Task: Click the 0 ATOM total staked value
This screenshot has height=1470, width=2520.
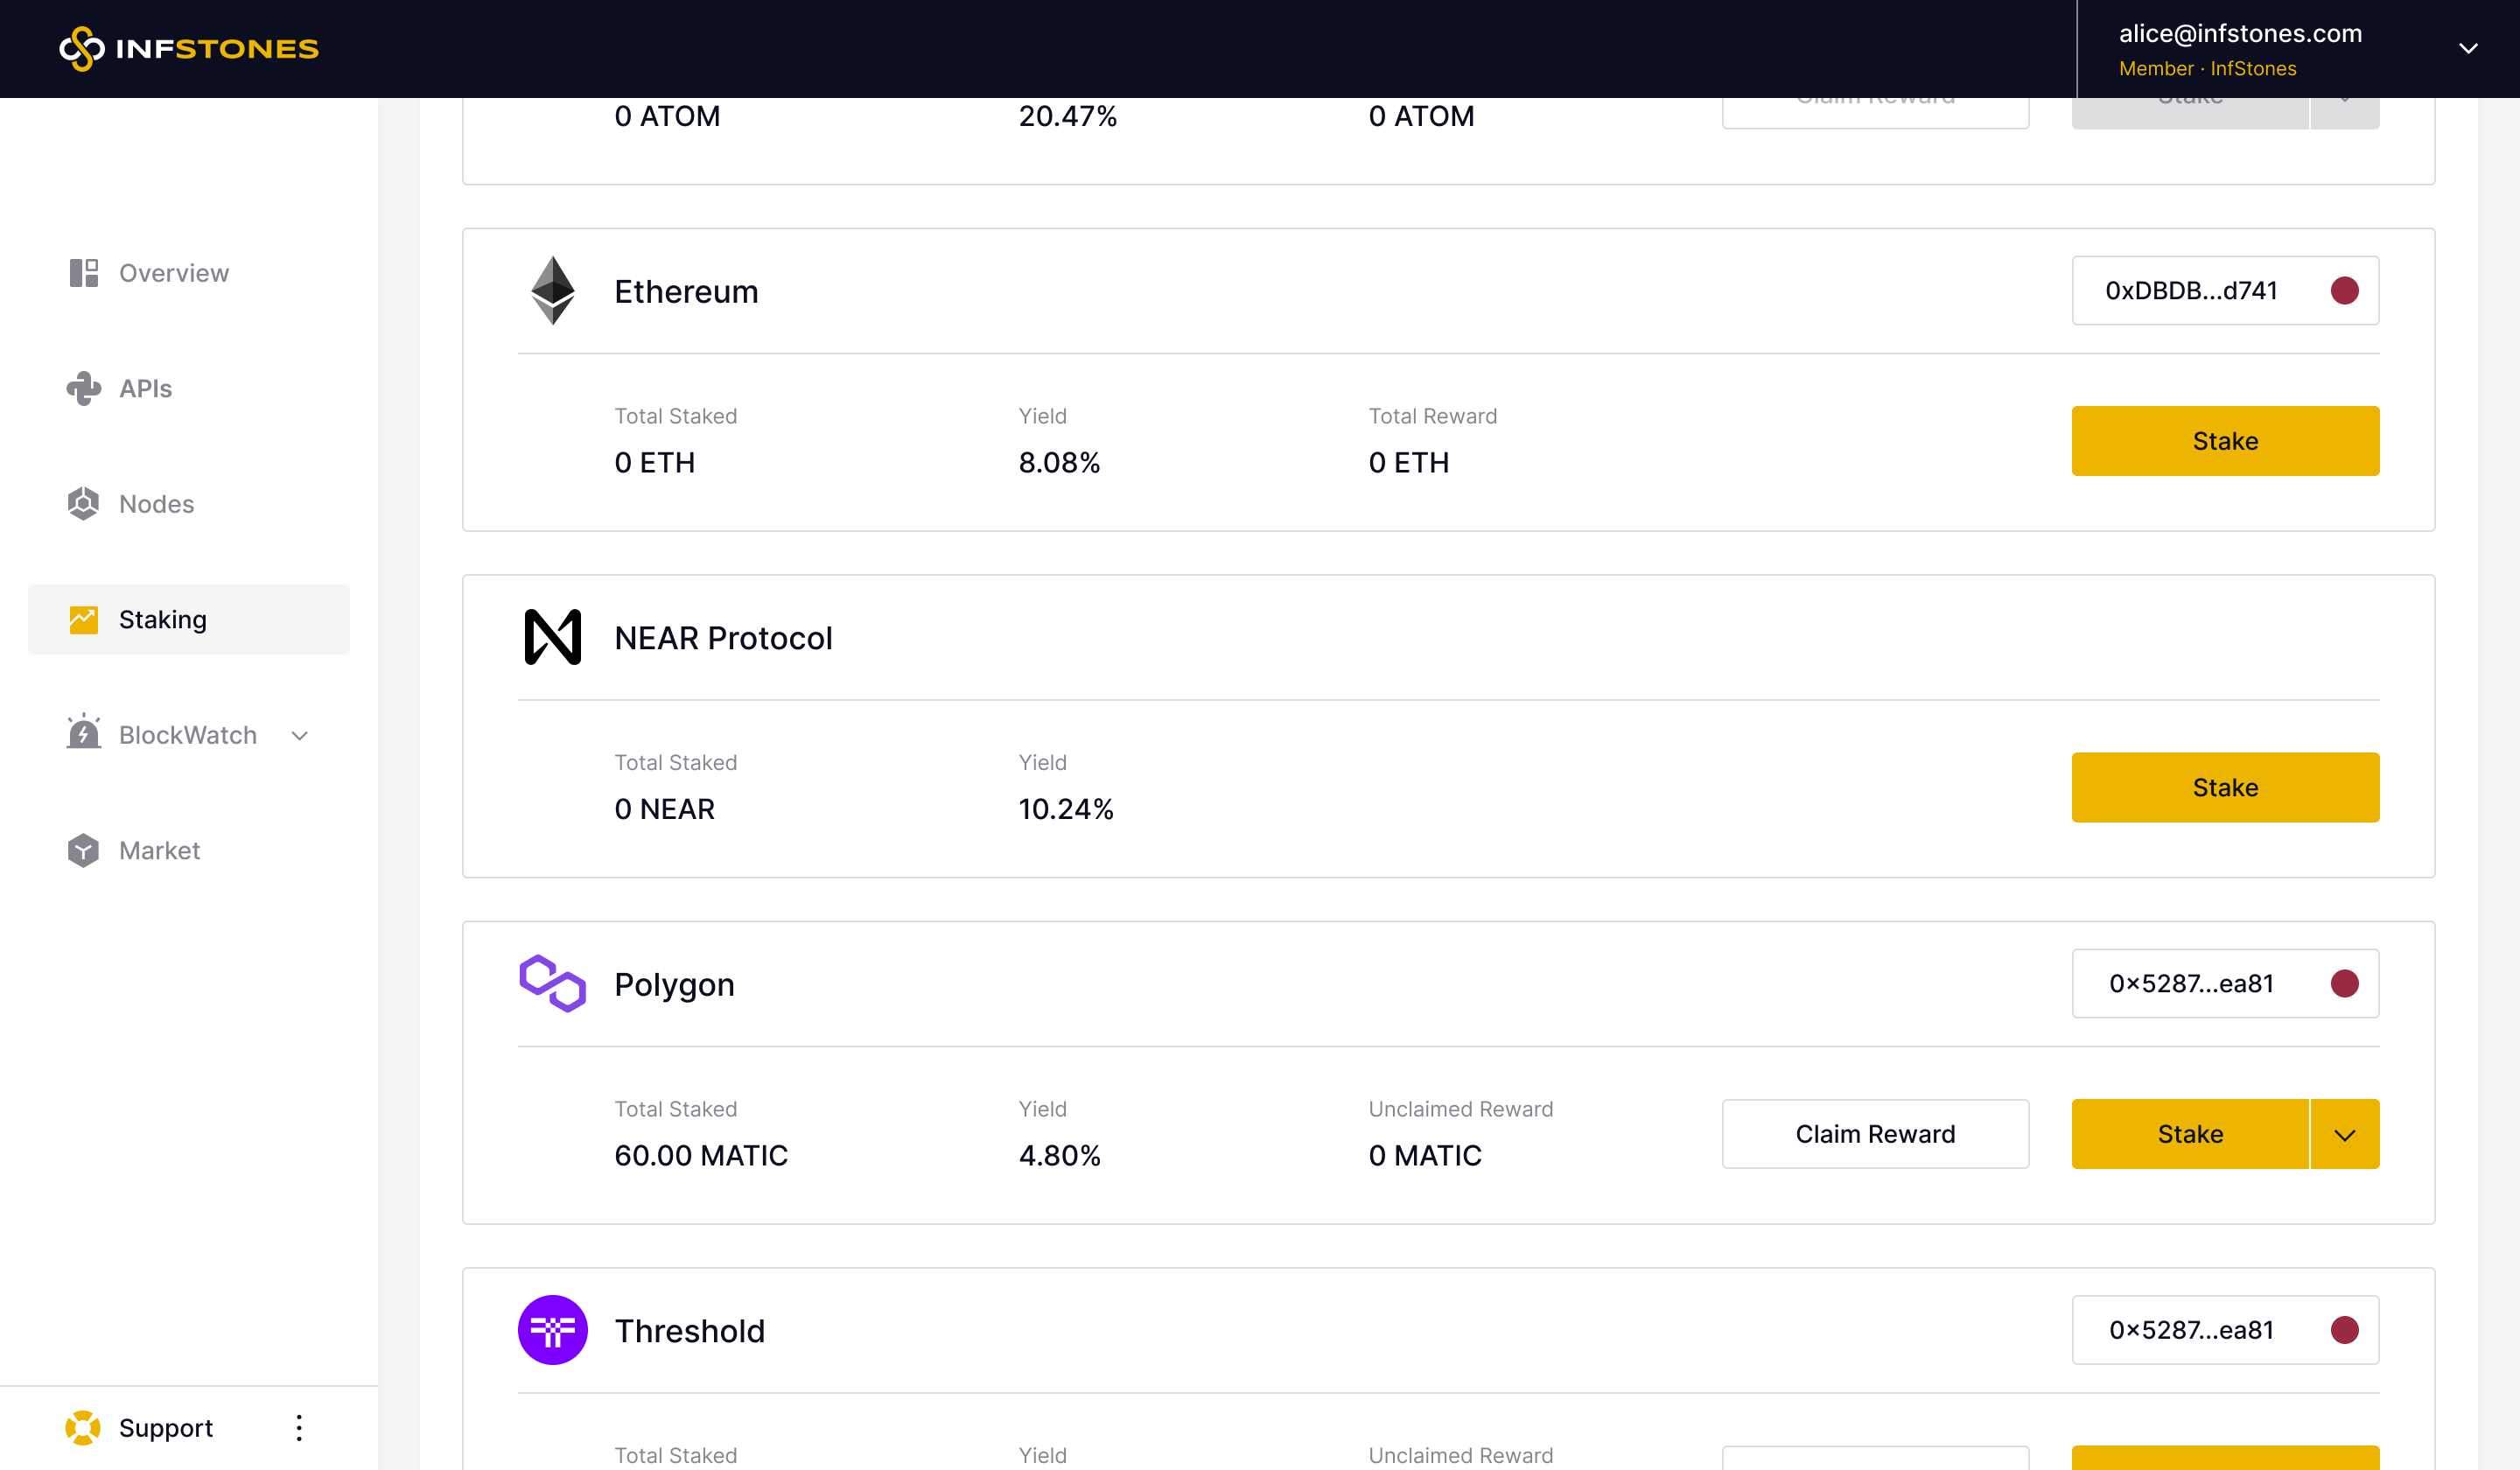Action: (667, 116)
